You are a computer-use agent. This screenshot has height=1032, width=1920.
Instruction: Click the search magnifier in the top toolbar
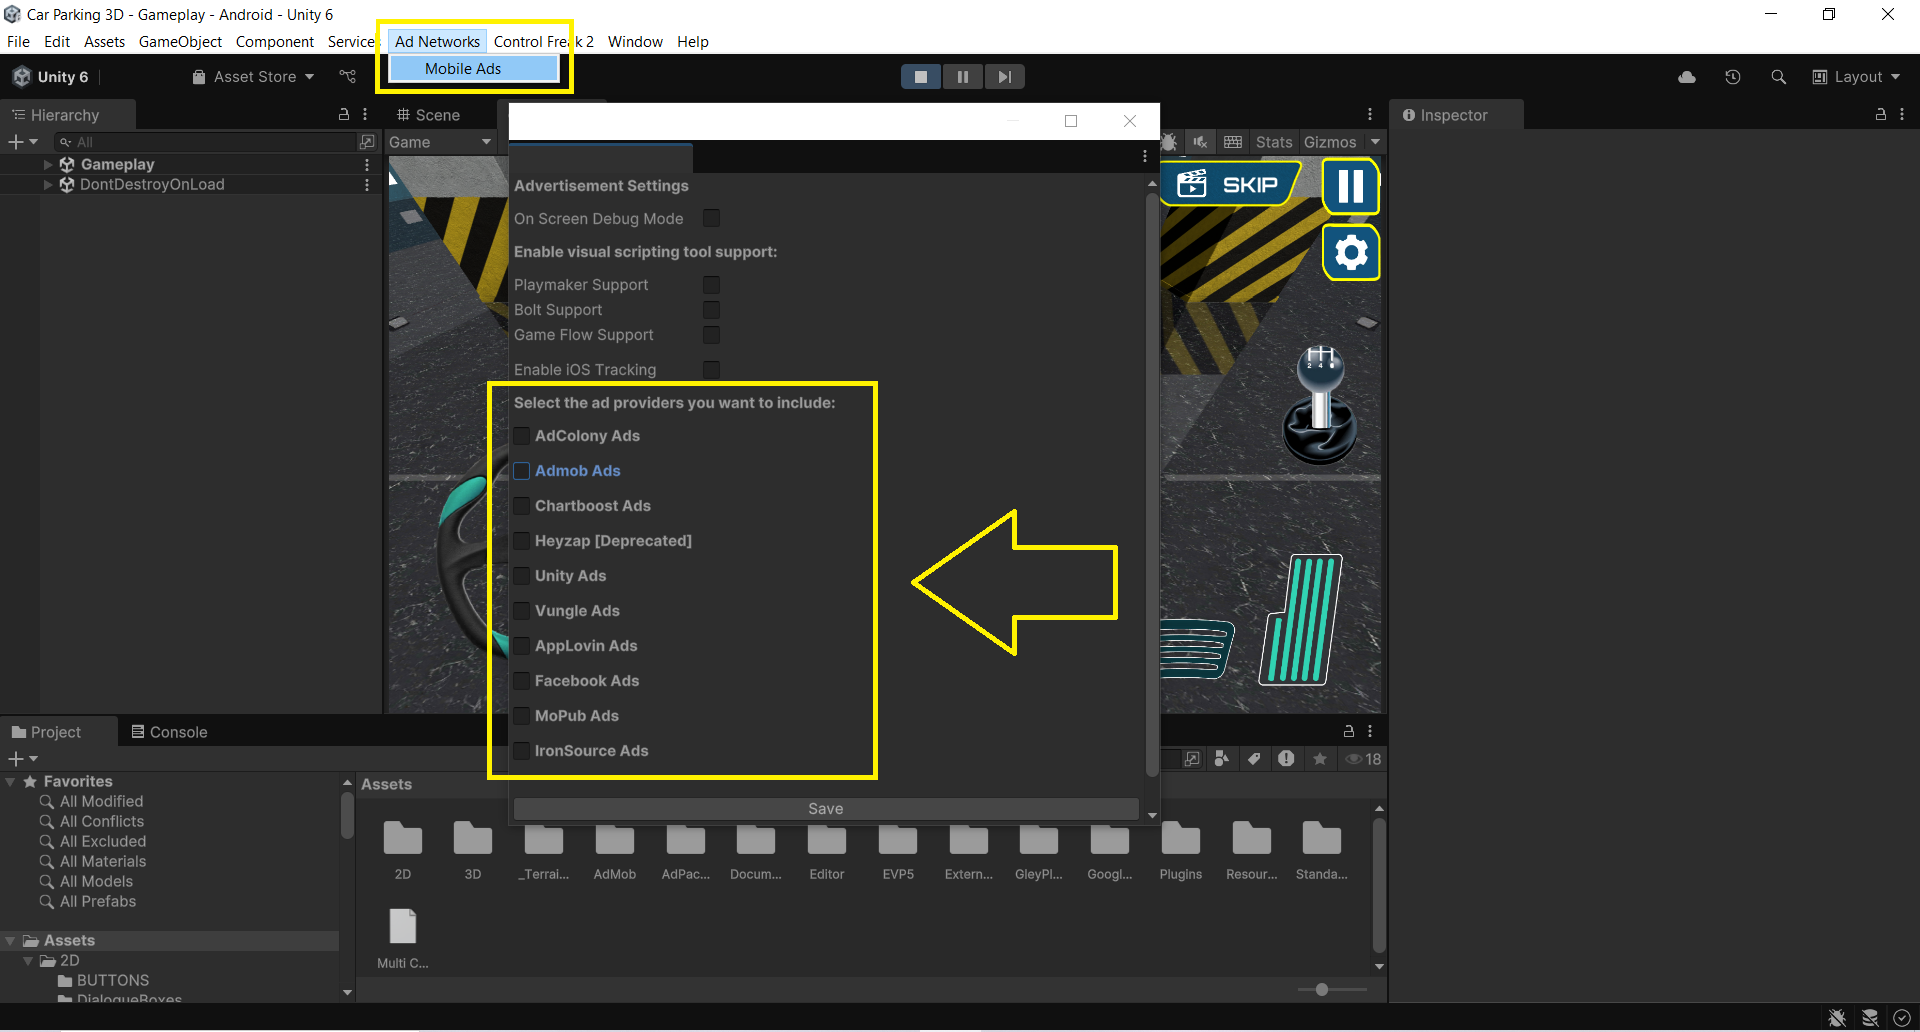tap(1779, 76)
